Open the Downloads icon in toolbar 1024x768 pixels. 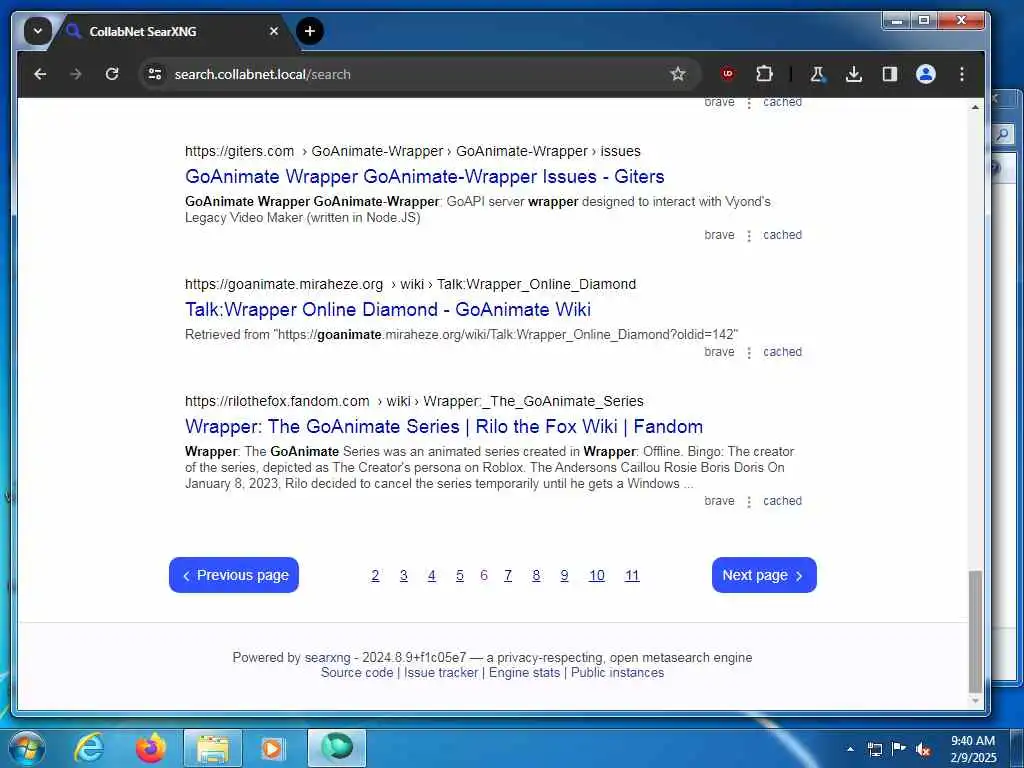pos(854,74)
